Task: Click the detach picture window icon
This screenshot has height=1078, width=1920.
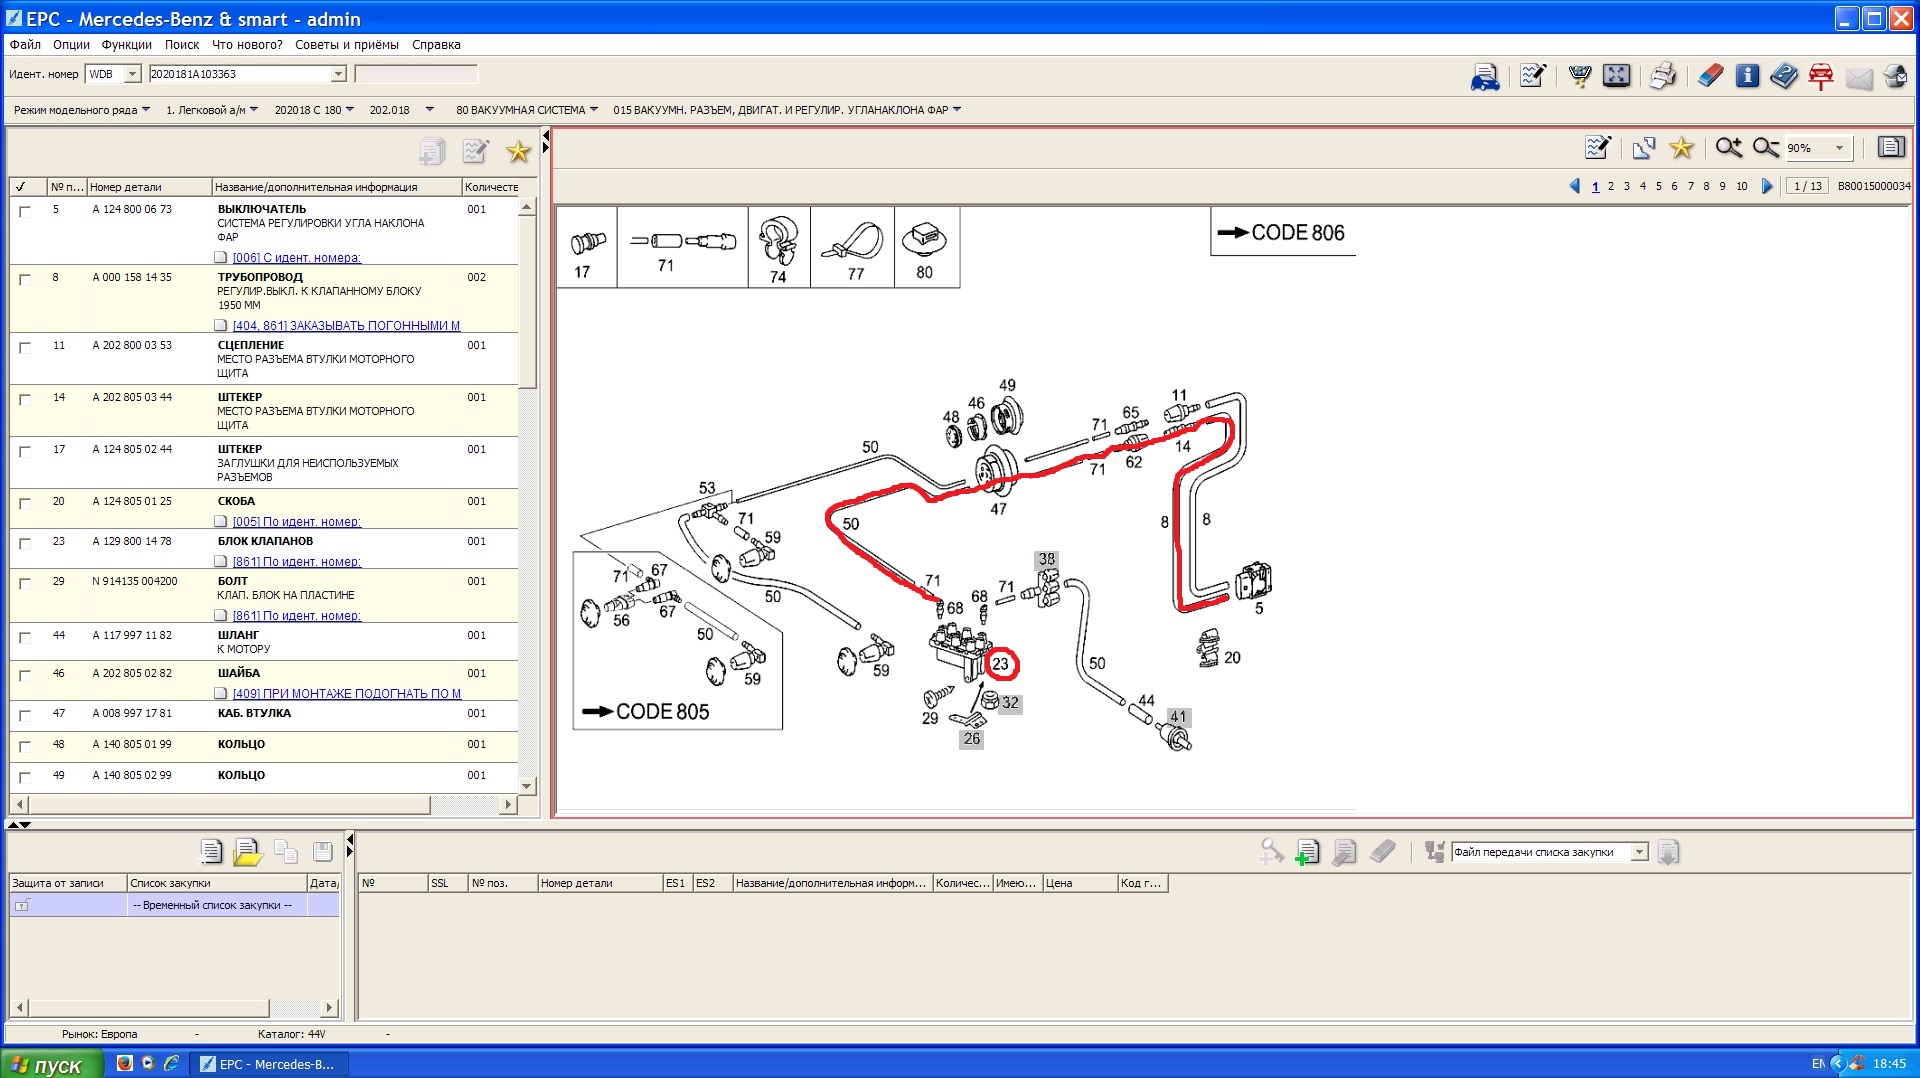Action: click(x=1644, y=148)
